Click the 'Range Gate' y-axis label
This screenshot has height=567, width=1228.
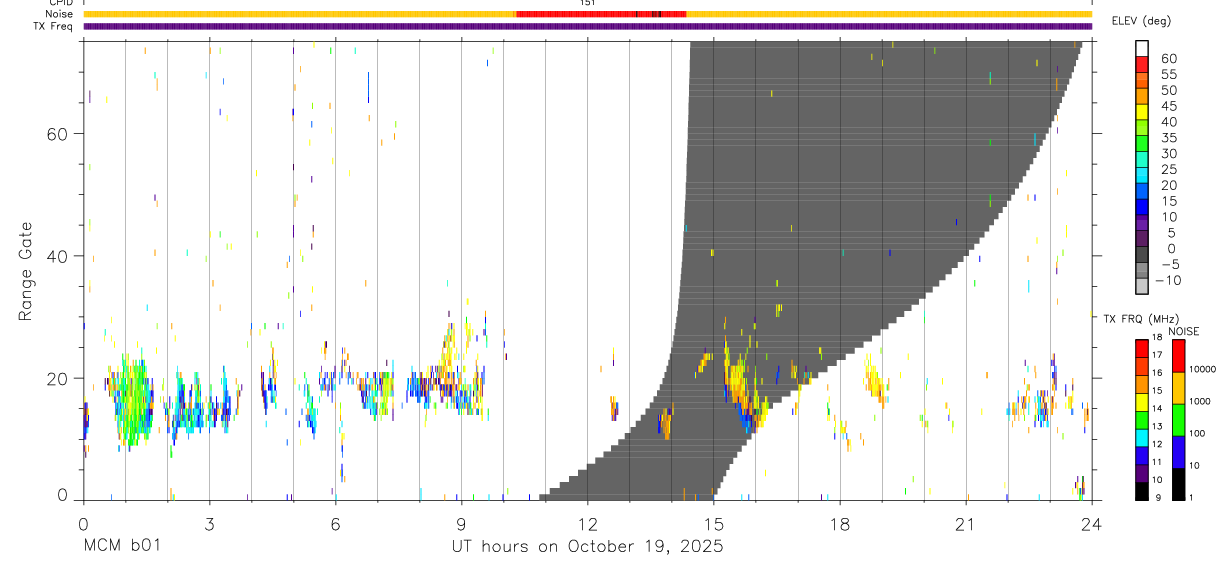pos(25,271)
